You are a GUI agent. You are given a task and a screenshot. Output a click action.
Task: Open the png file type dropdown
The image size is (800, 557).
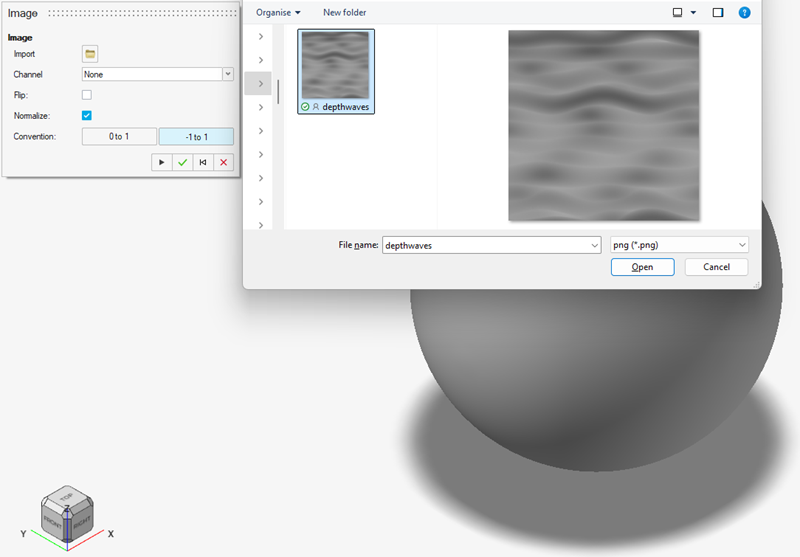pyautogui.click(x=679, y=245)
